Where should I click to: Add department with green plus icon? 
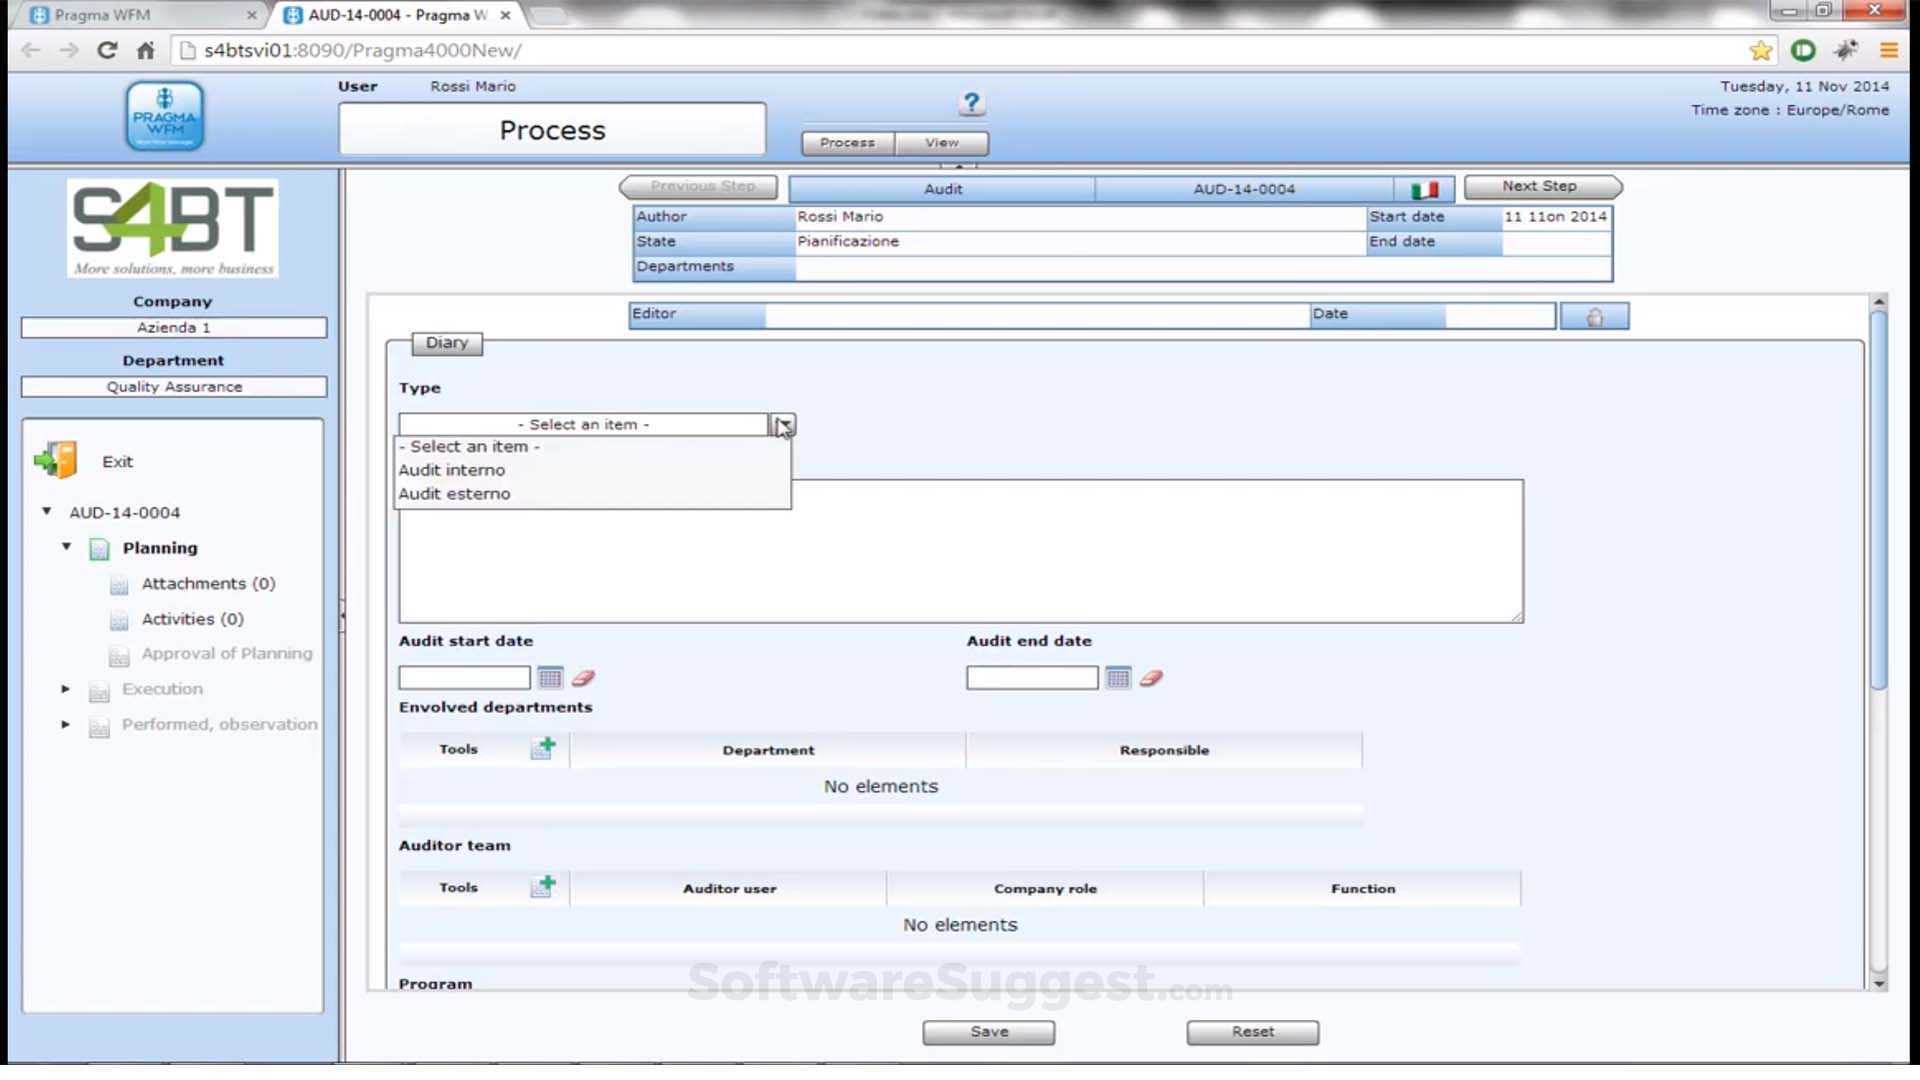click(x=543, y=748)
